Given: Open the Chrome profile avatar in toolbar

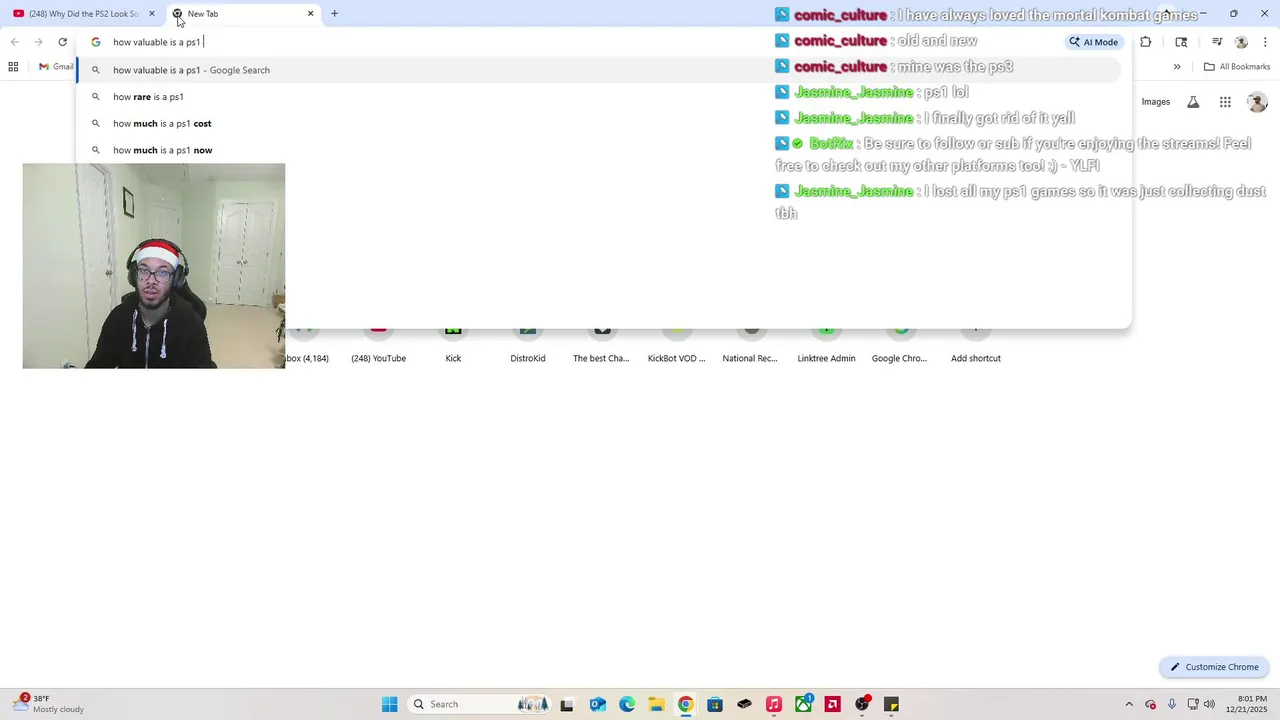Looking at the screenshot, I should click(x=1242, y=42).
